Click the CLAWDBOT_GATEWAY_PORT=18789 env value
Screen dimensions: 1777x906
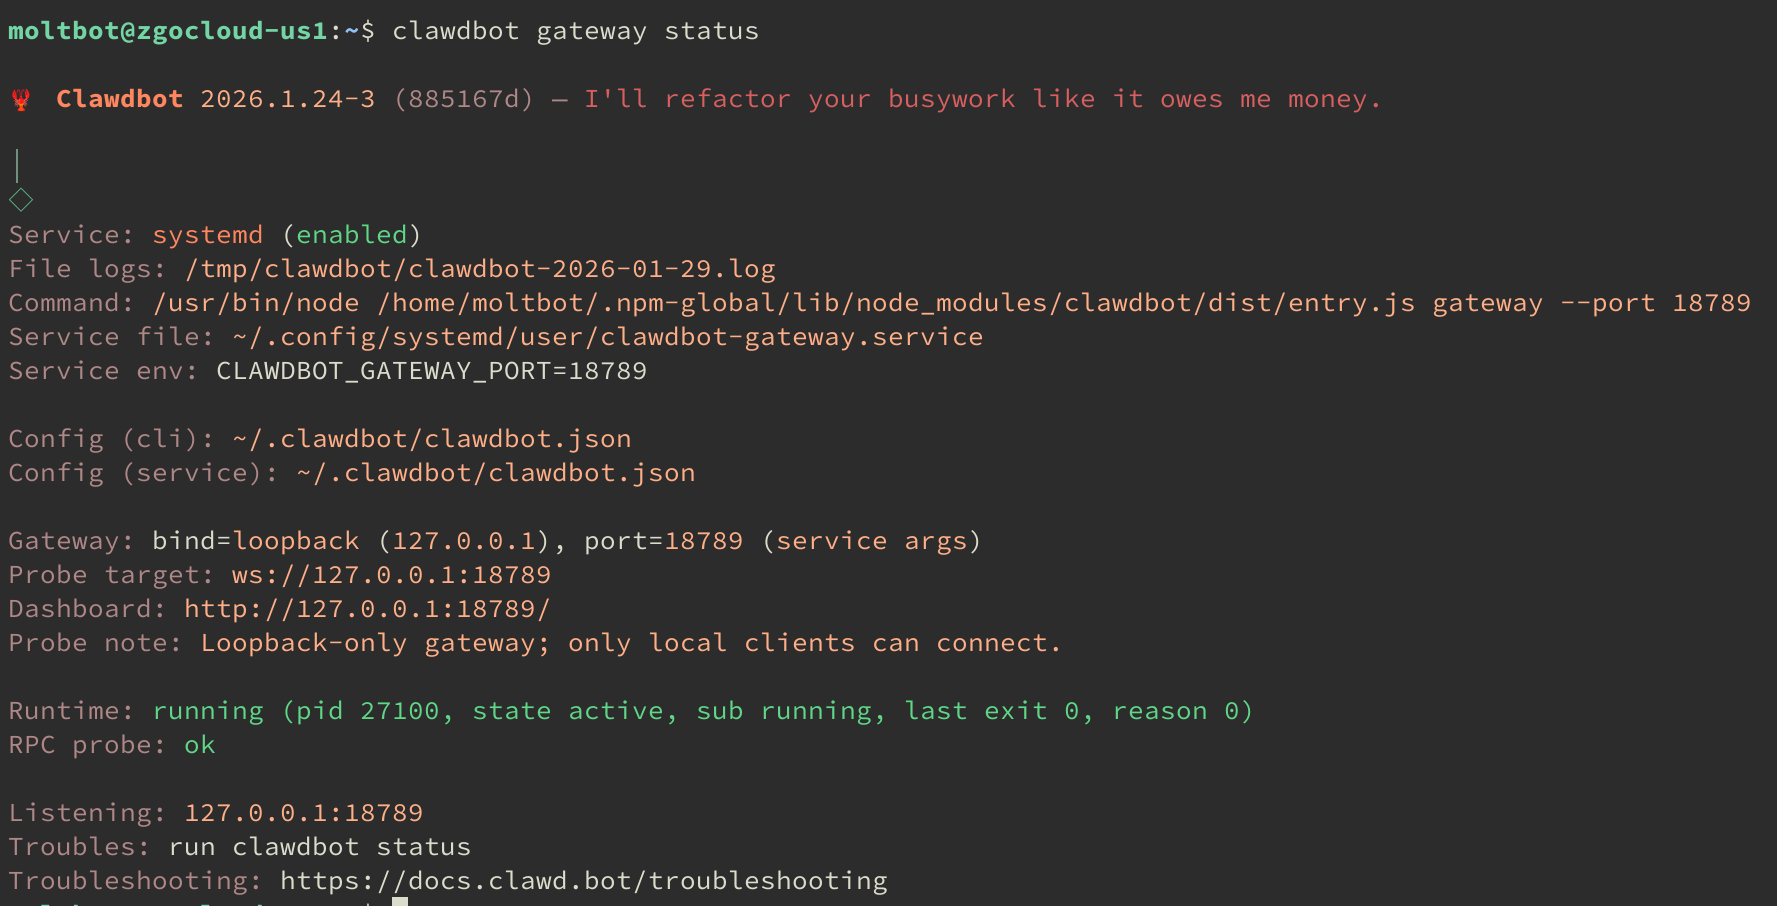pos(431,371)
